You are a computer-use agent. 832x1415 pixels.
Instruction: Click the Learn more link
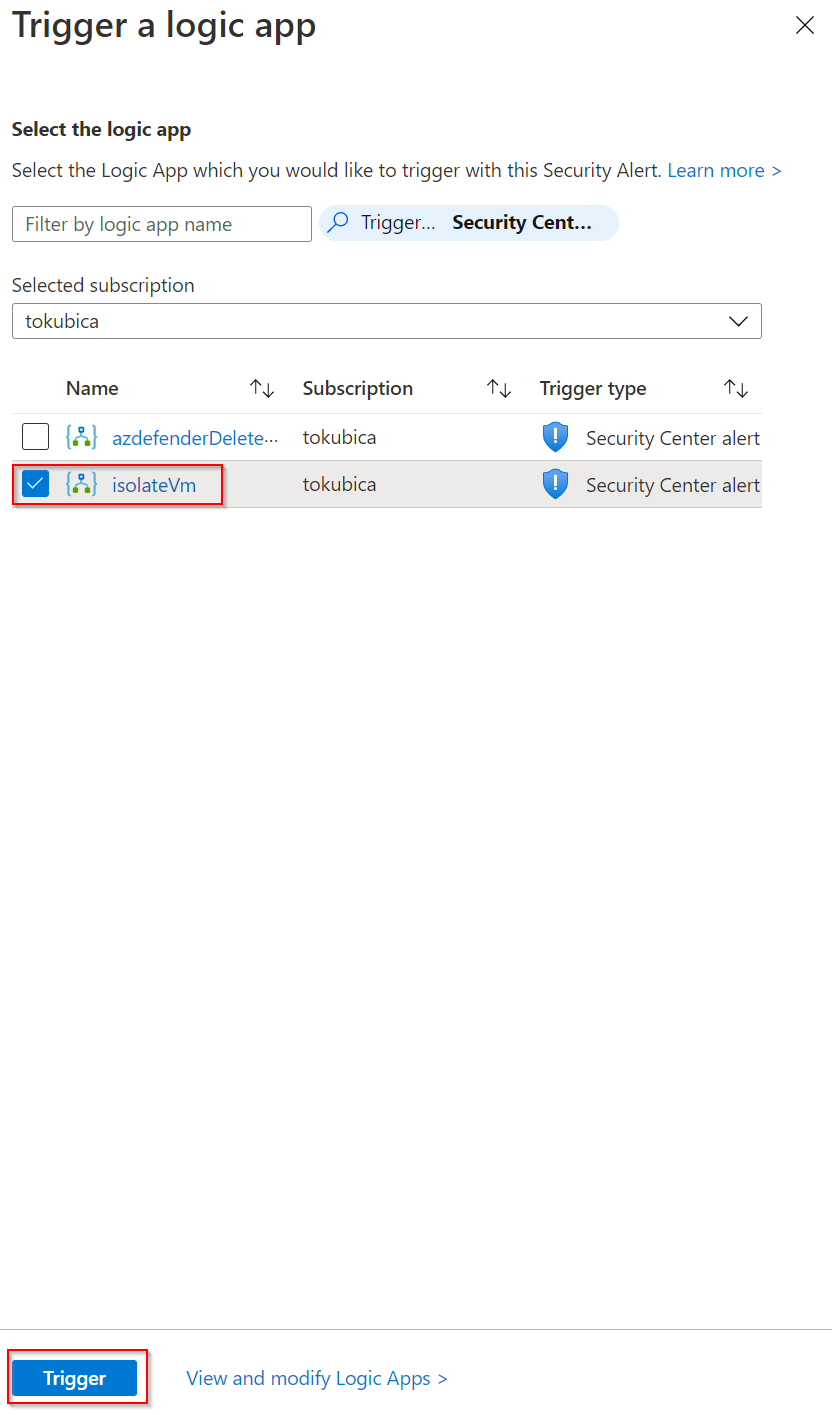click(x=724, y=171)
